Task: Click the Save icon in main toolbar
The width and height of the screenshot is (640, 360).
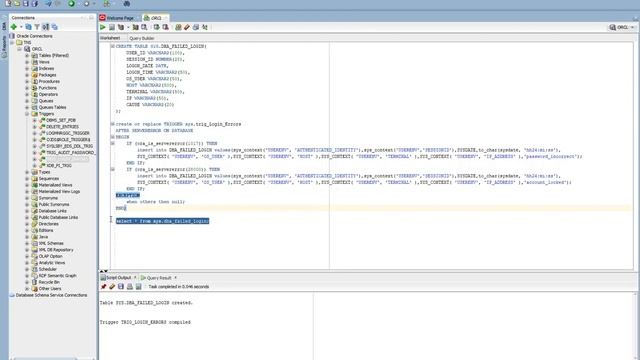Action: click(26, 4)
